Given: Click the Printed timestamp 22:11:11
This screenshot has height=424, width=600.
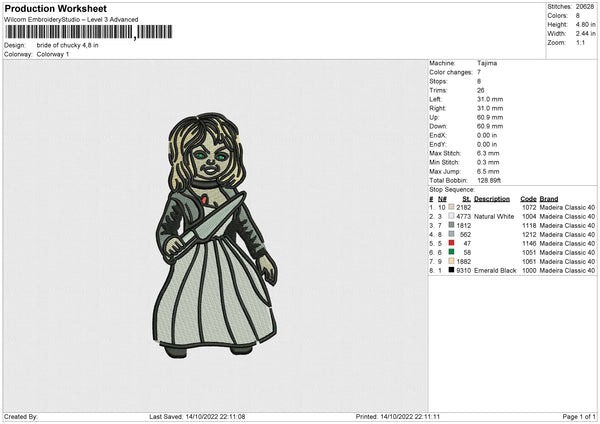Looking at the screenshot, I should (426, 416).
